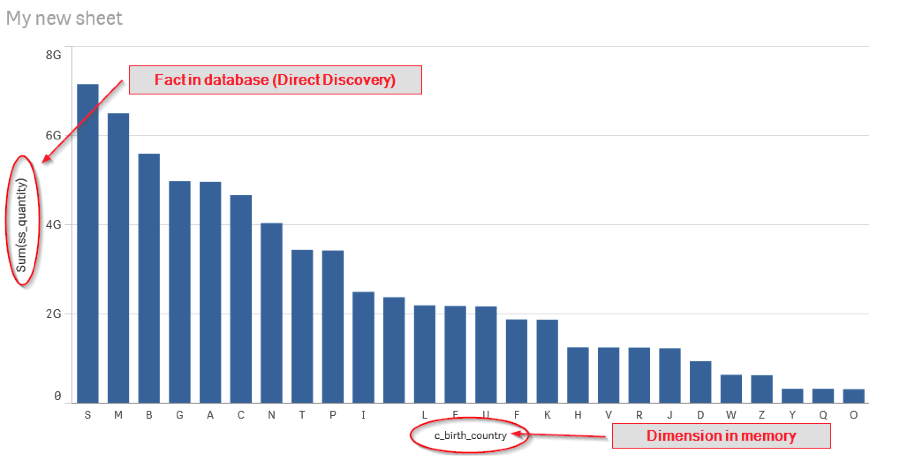The width and height of the screenshot is (900, 456).
Task: Select the bar for H
Action: (x=578, y=375)
